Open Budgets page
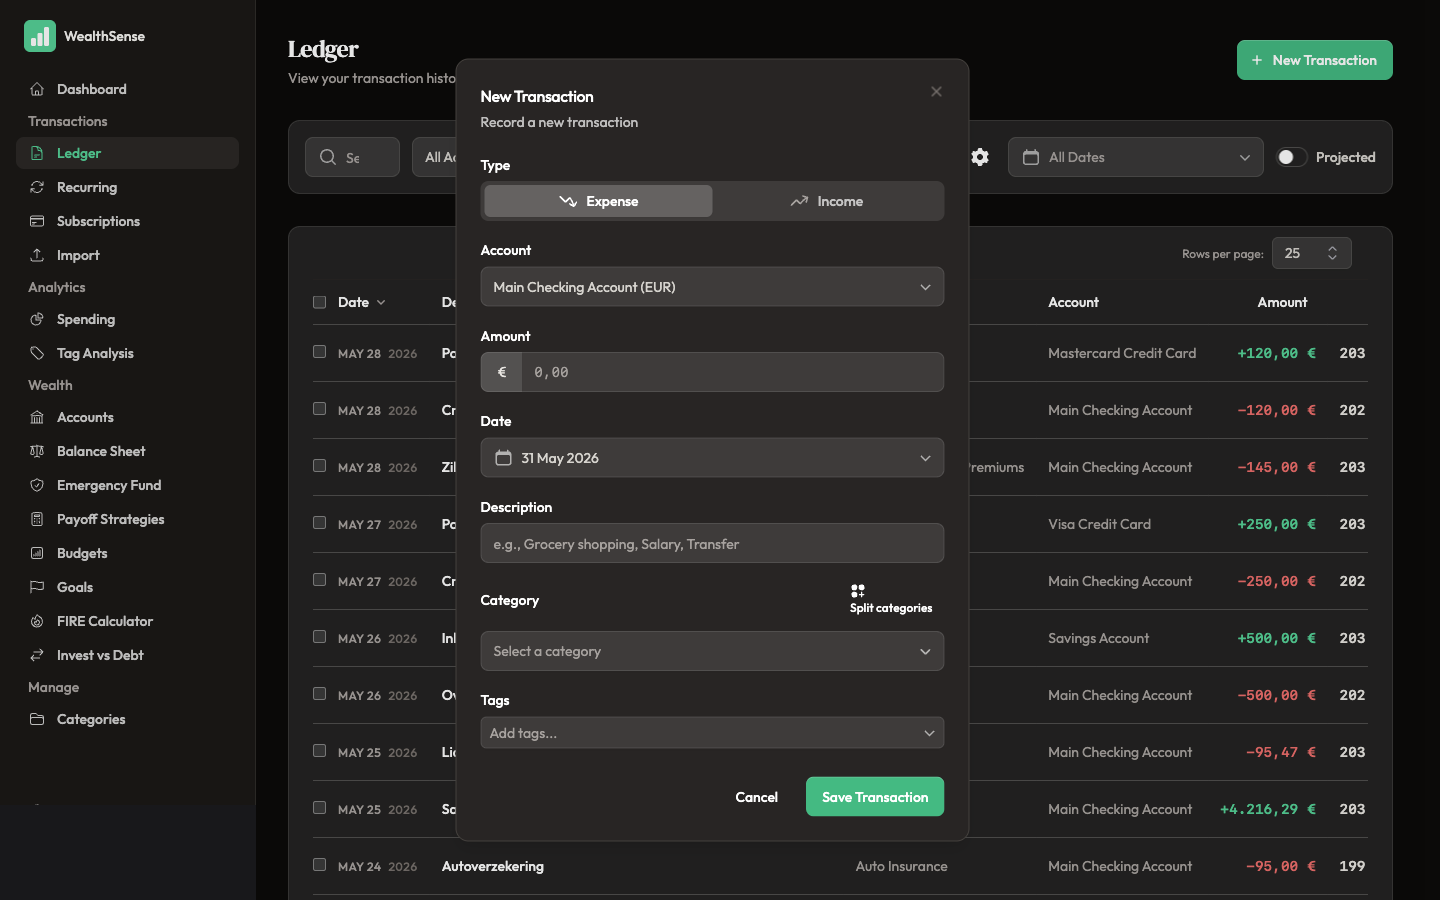Screen dimensions: 1440x900 (127, 553)
